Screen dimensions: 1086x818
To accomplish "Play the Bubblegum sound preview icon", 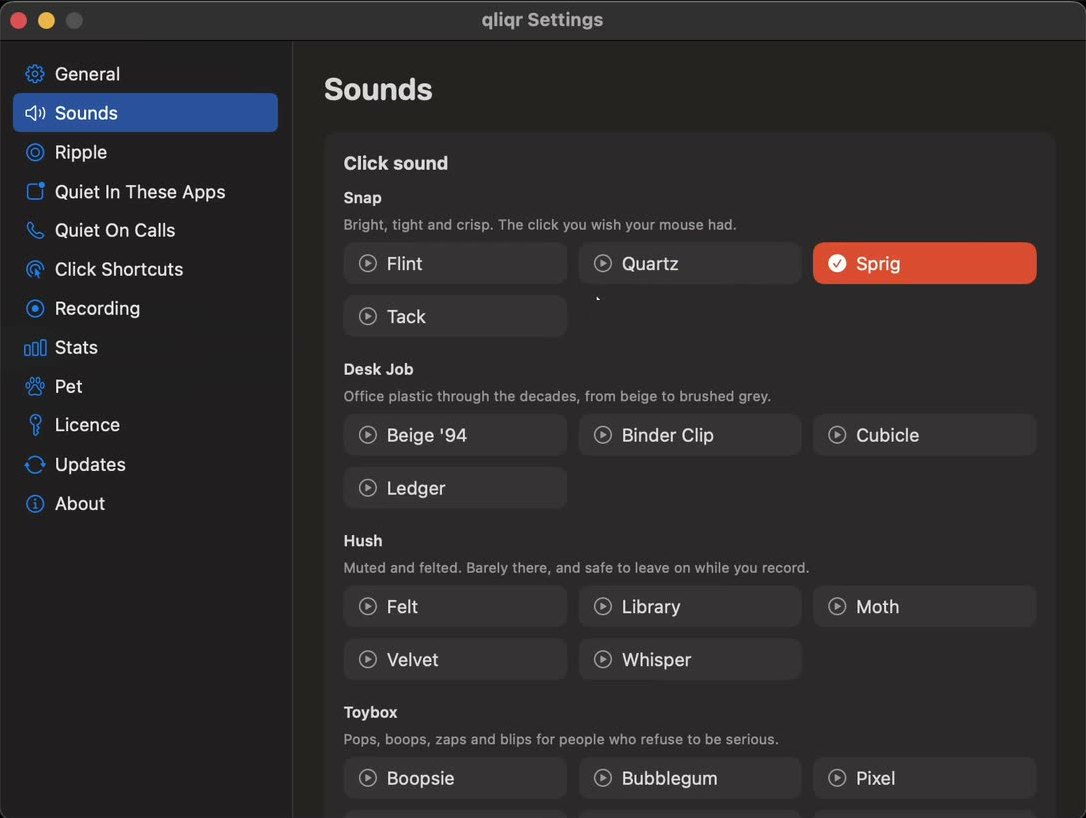I will click(x=603, y=778).
